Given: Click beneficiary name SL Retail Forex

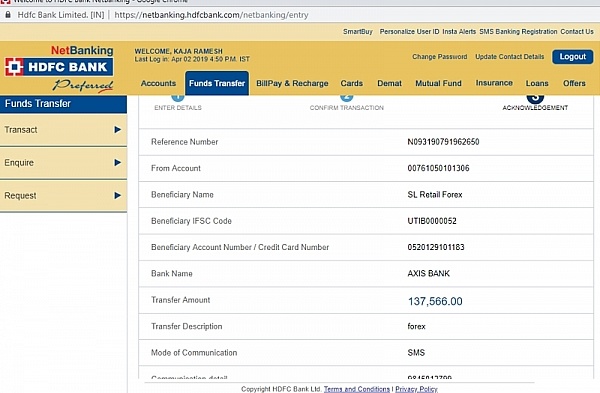Looking at the screenshot, I should [x=435, y=195].
